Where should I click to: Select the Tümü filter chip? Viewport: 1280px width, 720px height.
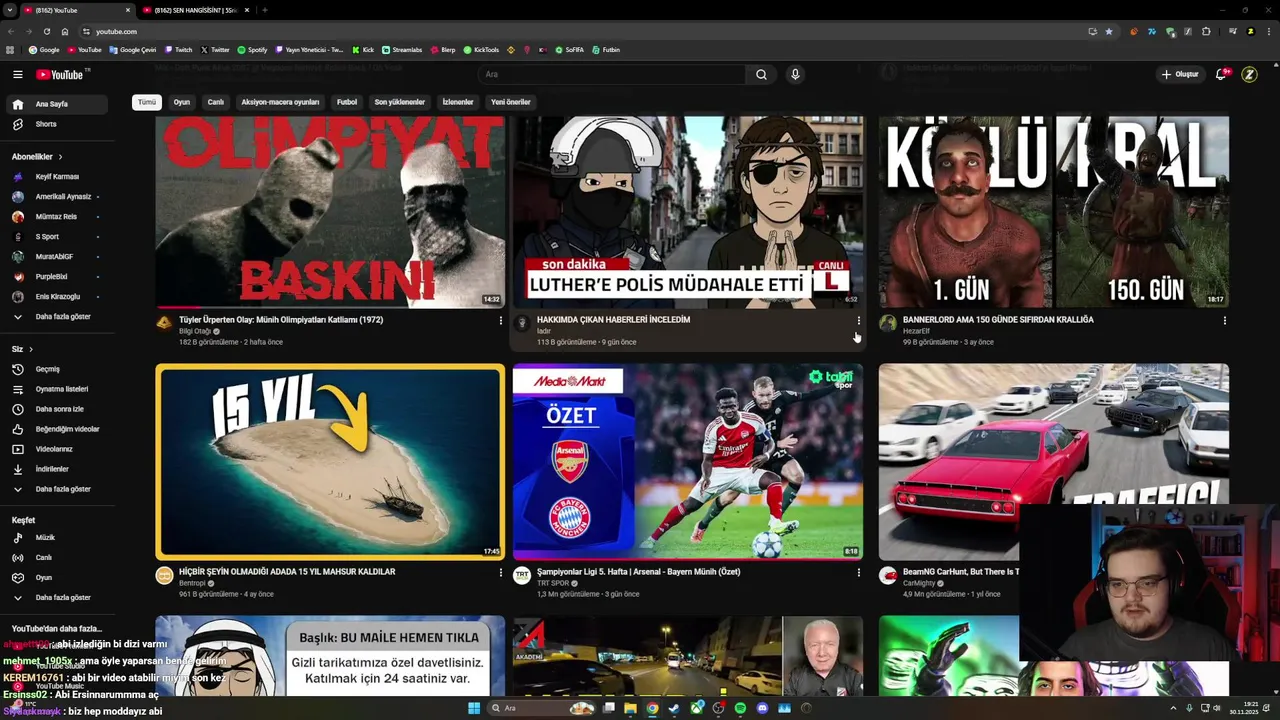point(147,102)
